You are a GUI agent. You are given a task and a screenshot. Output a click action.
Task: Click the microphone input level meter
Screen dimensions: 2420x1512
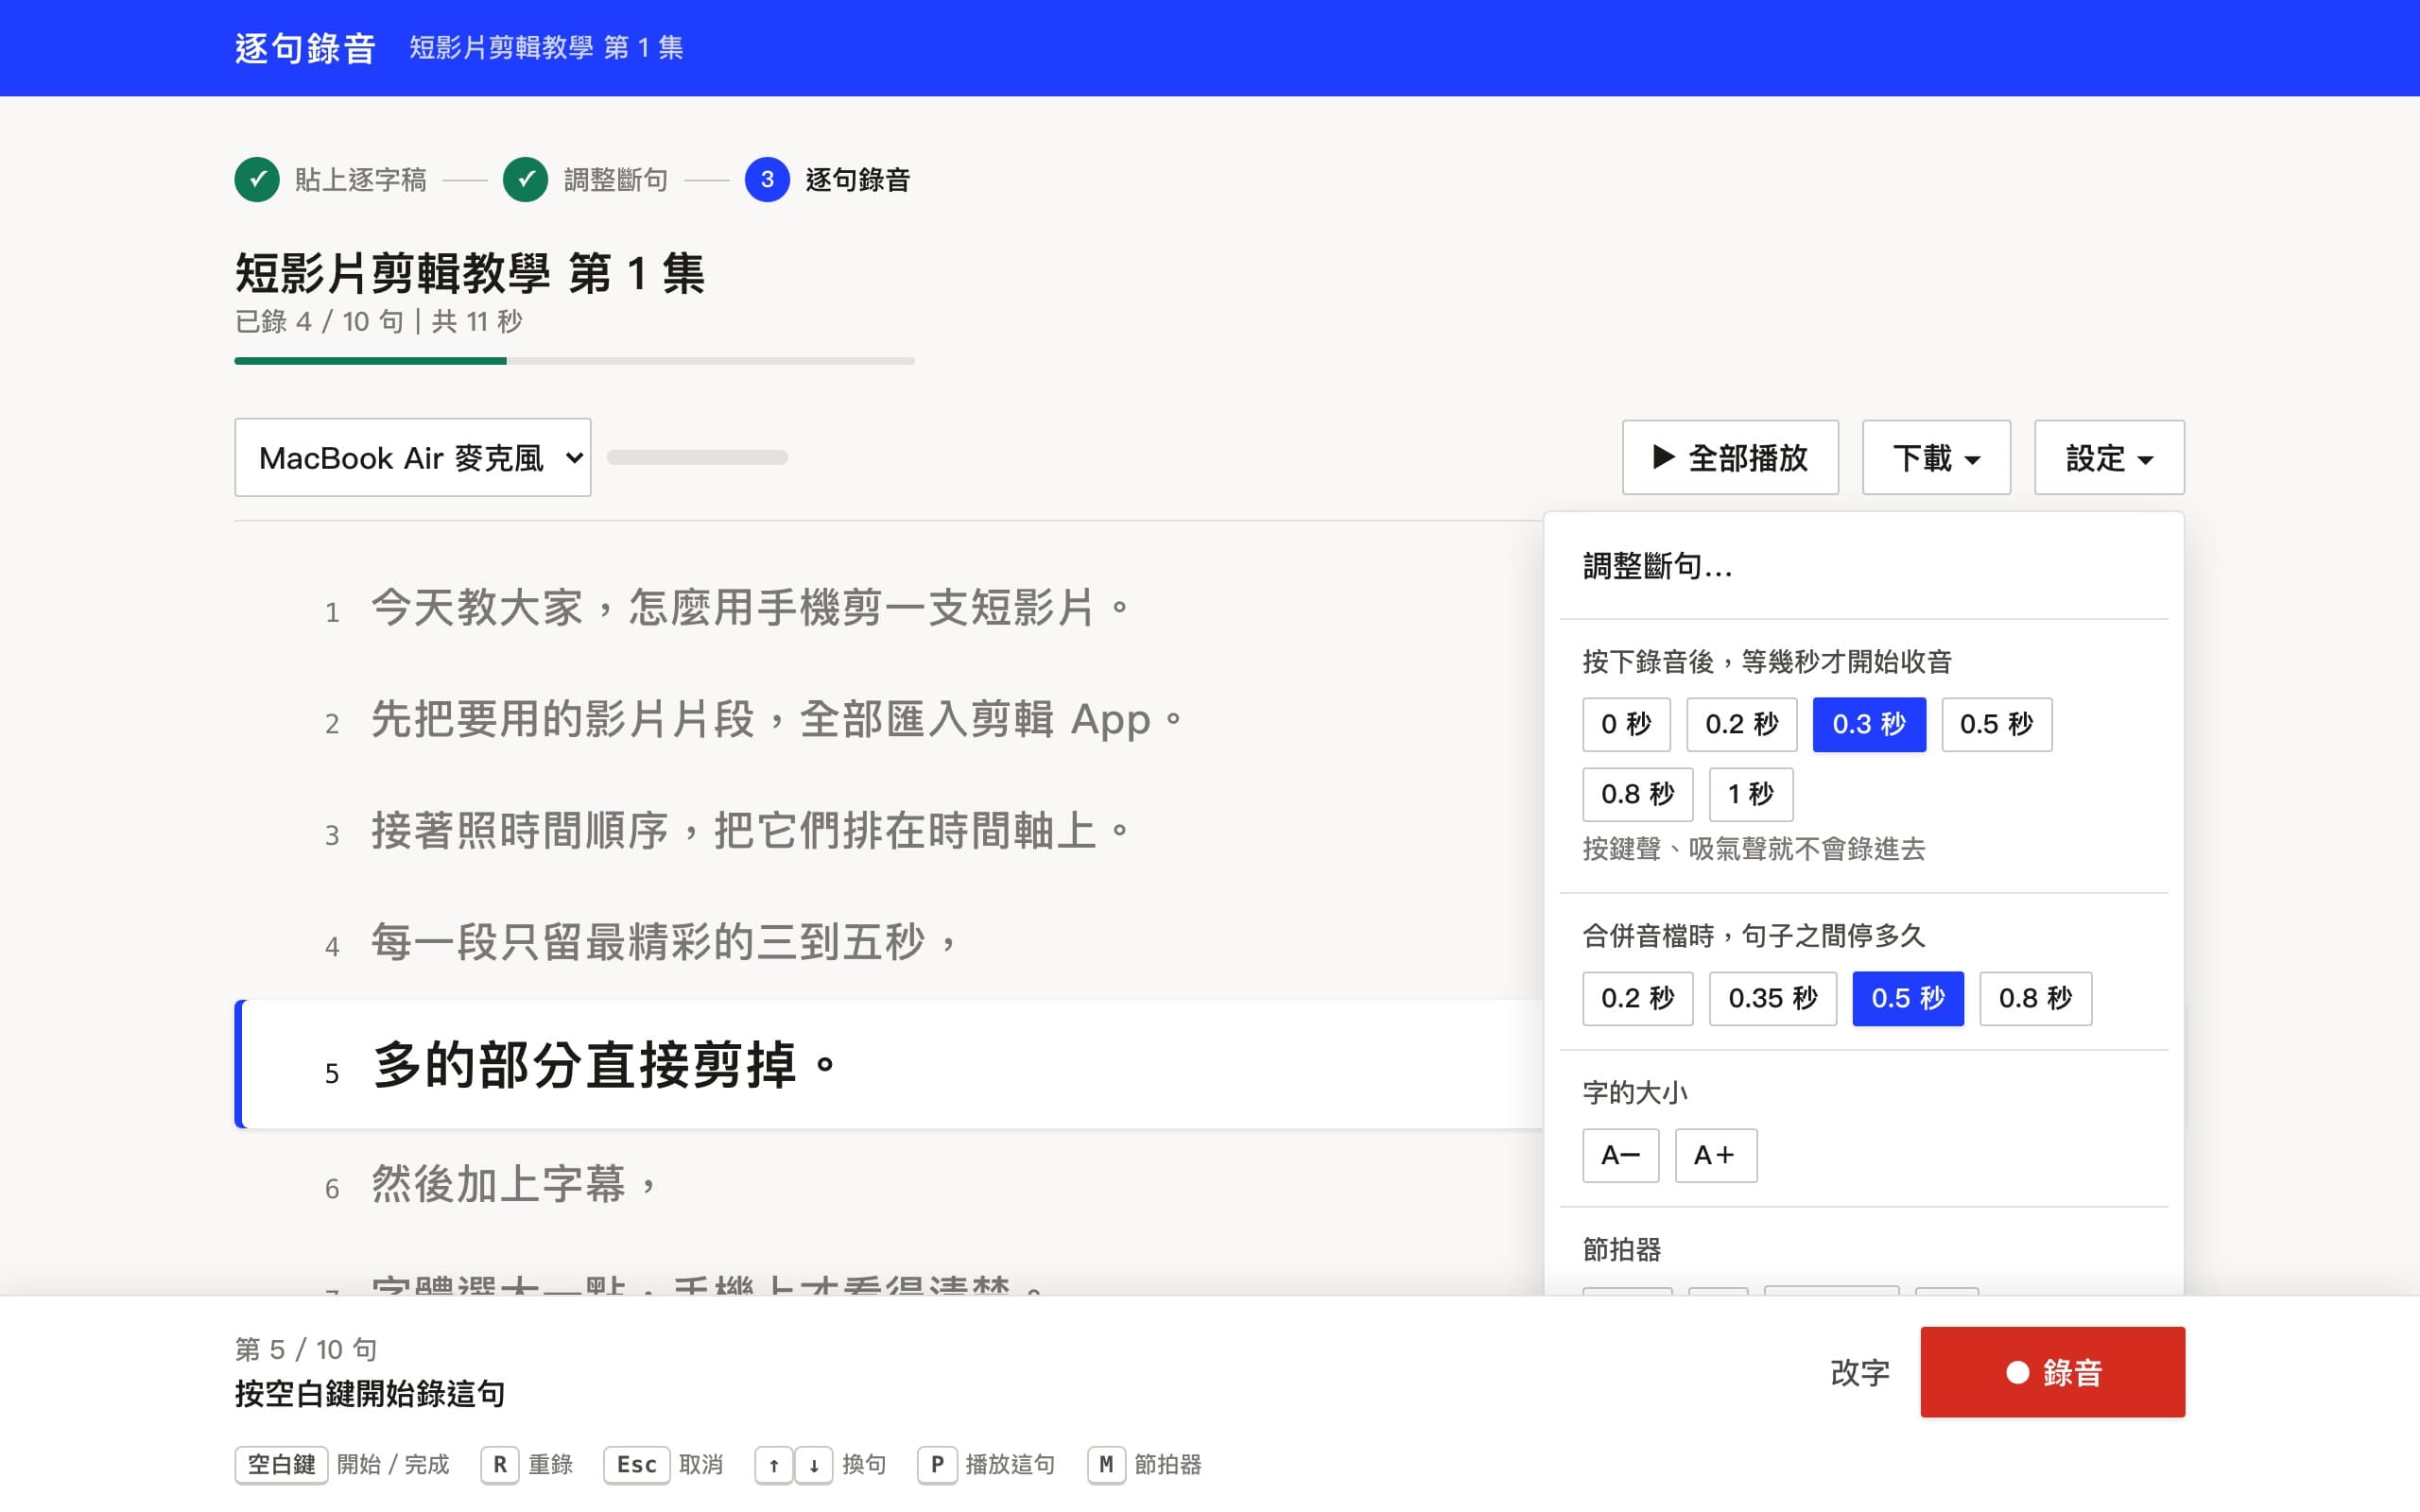pyautogui.click(x=697, y=458)
